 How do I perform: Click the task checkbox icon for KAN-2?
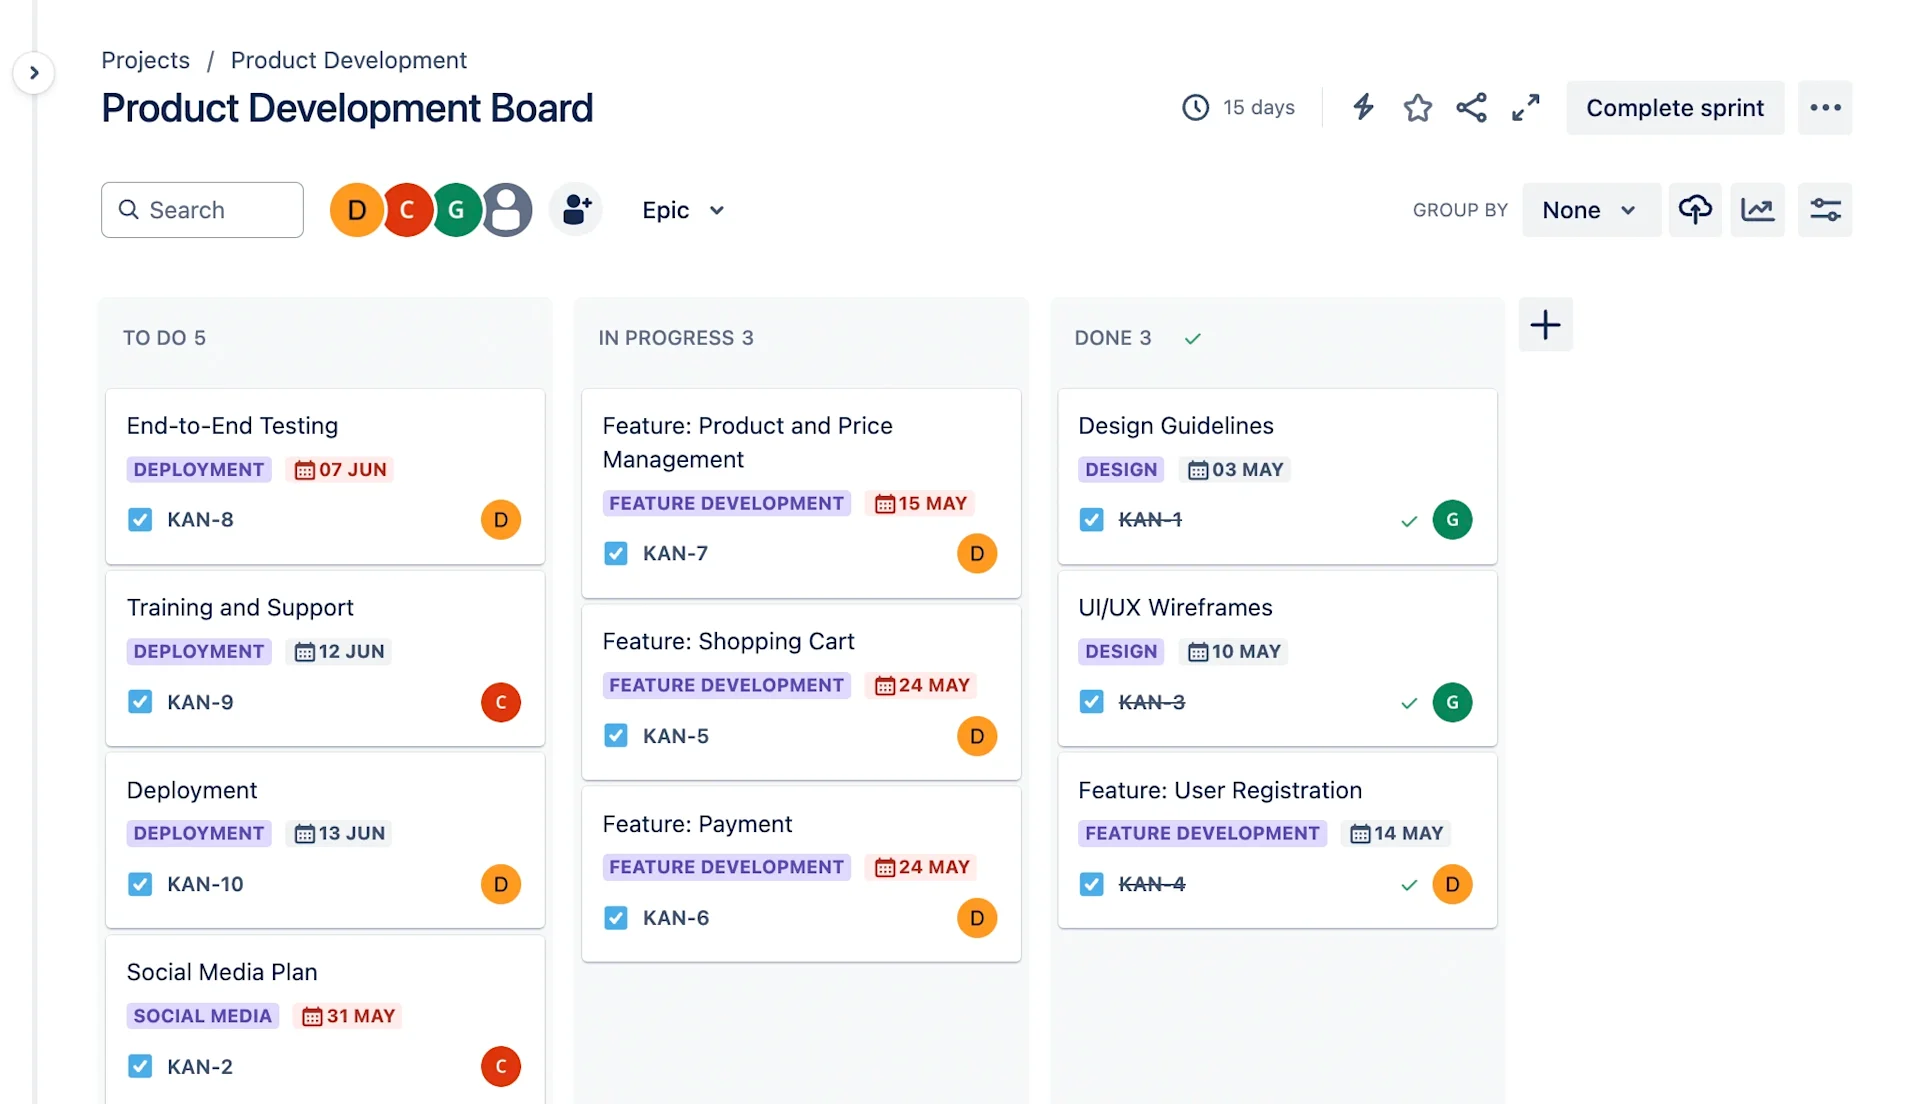point(140,1066)
